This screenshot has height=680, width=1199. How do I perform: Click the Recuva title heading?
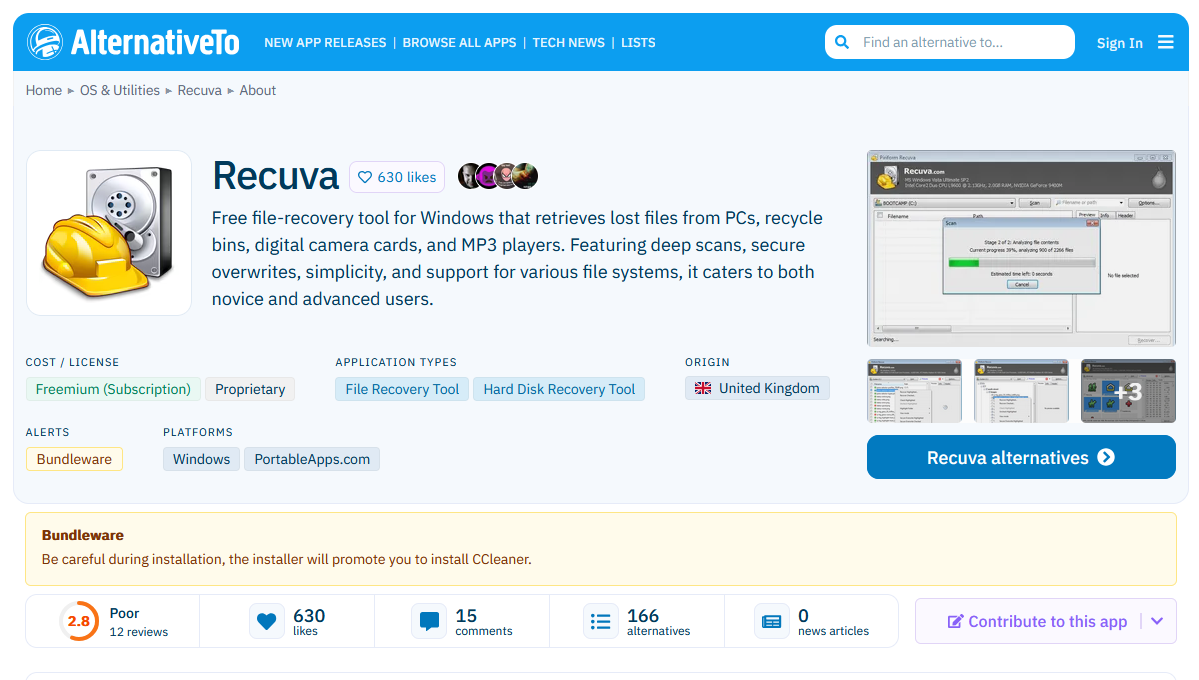point(275,176)
